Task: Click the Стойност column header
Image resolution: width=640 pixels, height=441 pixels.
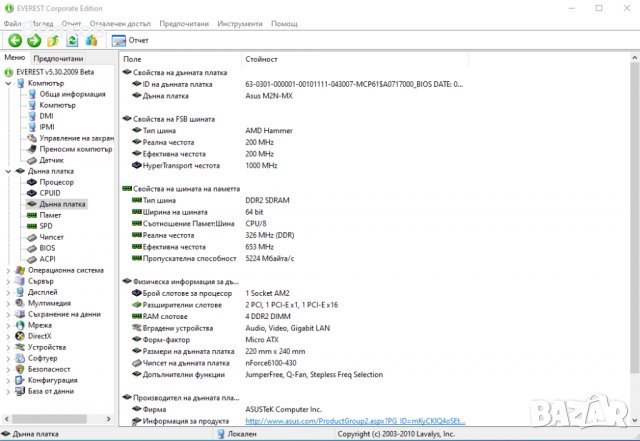Action: pos(261,59)
